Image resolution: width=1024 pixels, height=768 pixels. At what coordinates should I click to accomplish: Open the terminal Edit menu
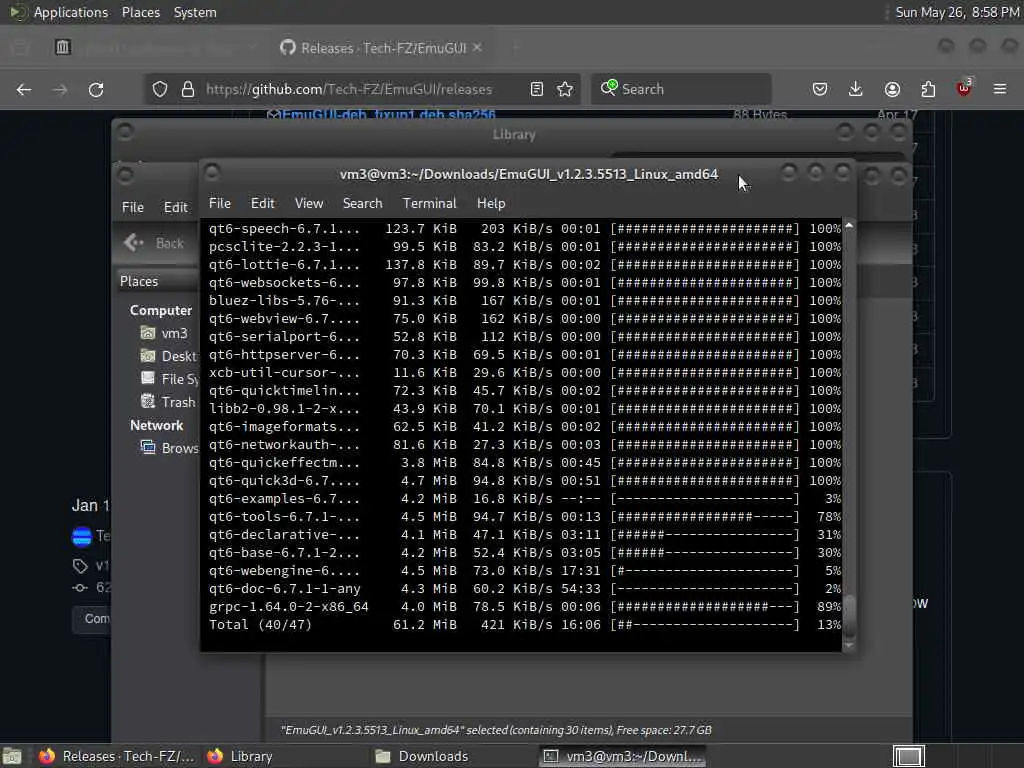263,203
